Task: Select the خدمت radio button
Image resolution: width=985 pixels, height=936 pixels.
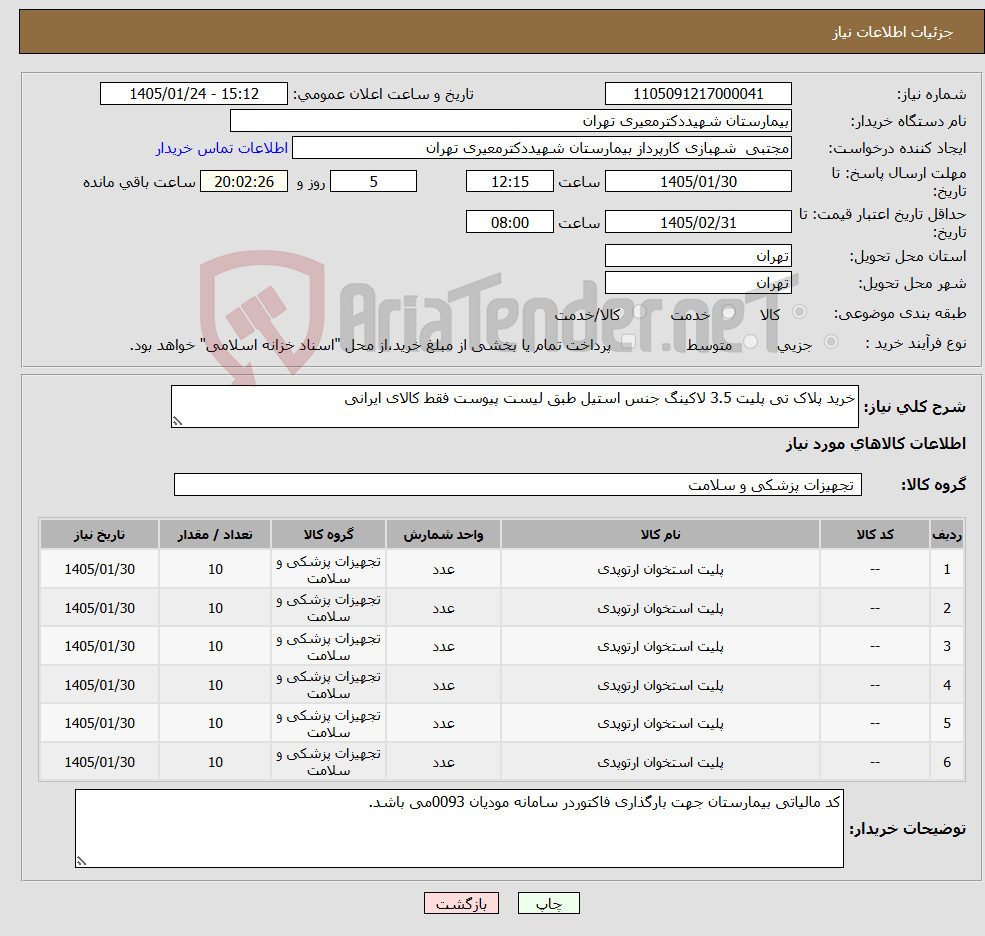Action: 728,312
